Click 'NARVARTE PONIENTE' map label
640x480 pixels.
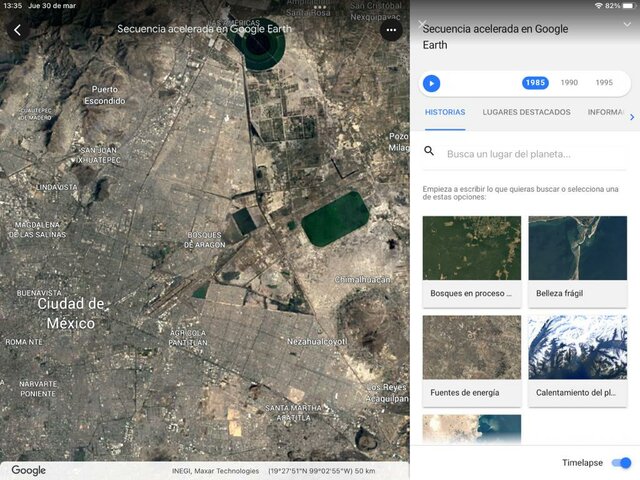38,389
